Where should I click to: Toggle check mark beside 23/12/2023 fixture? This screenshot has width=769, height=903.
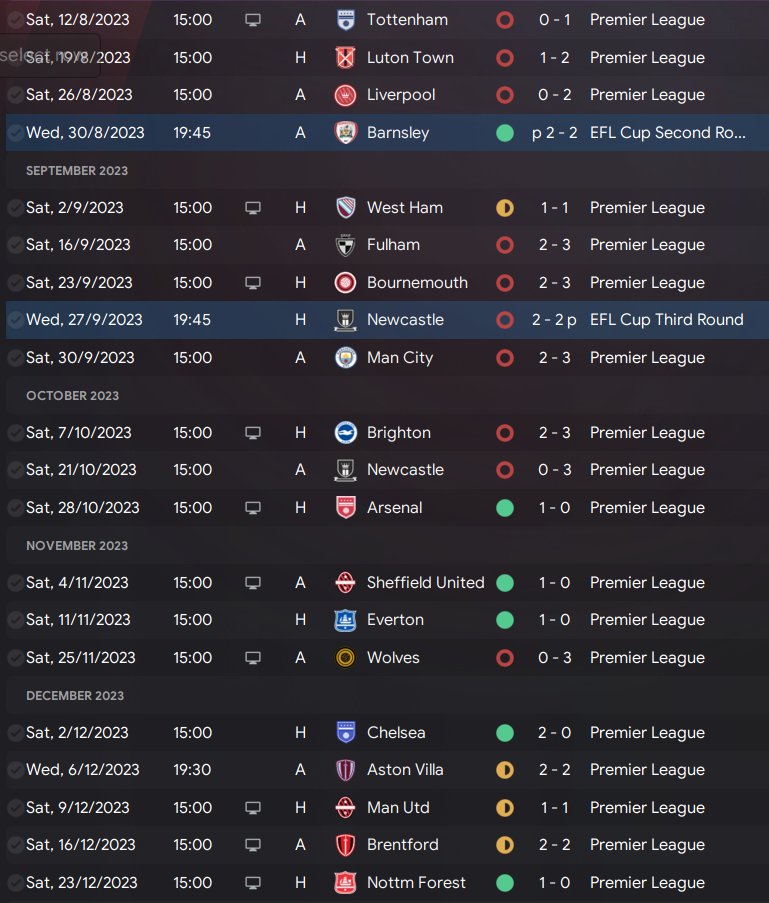(15, 883)
